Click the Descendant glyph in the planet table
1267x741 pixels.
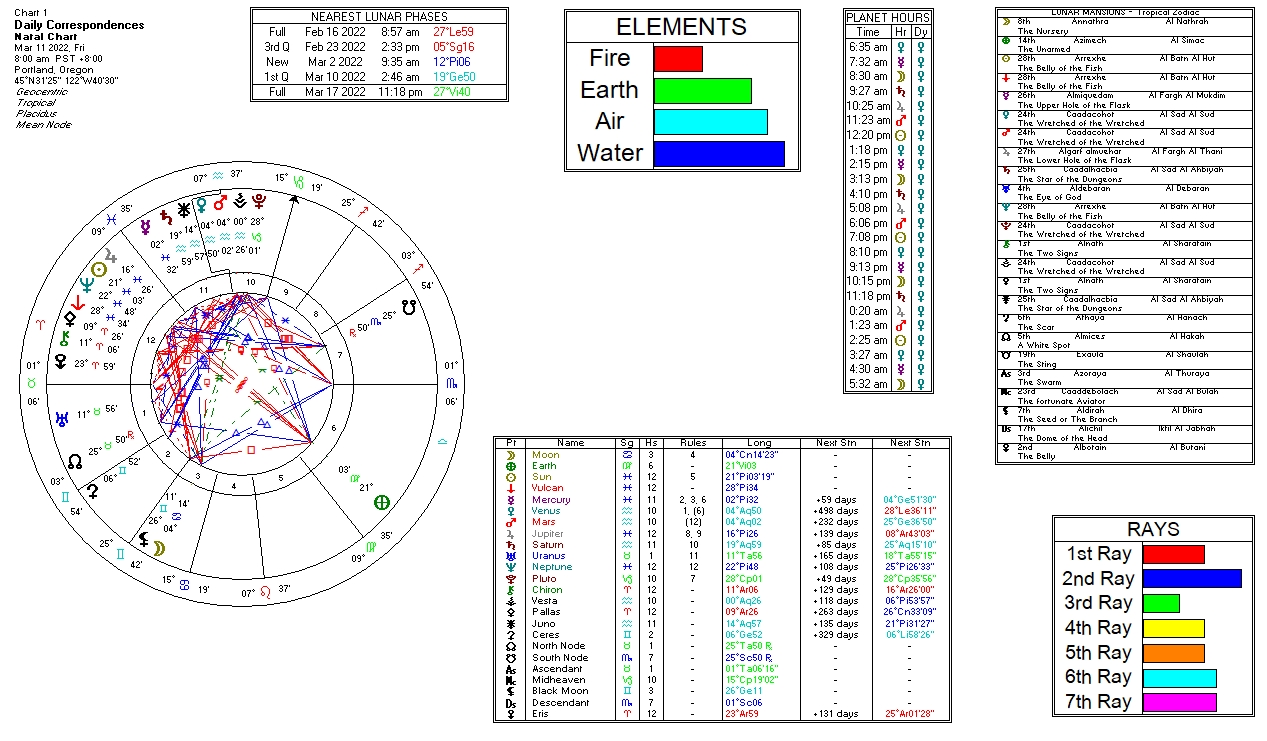point(510,703)
